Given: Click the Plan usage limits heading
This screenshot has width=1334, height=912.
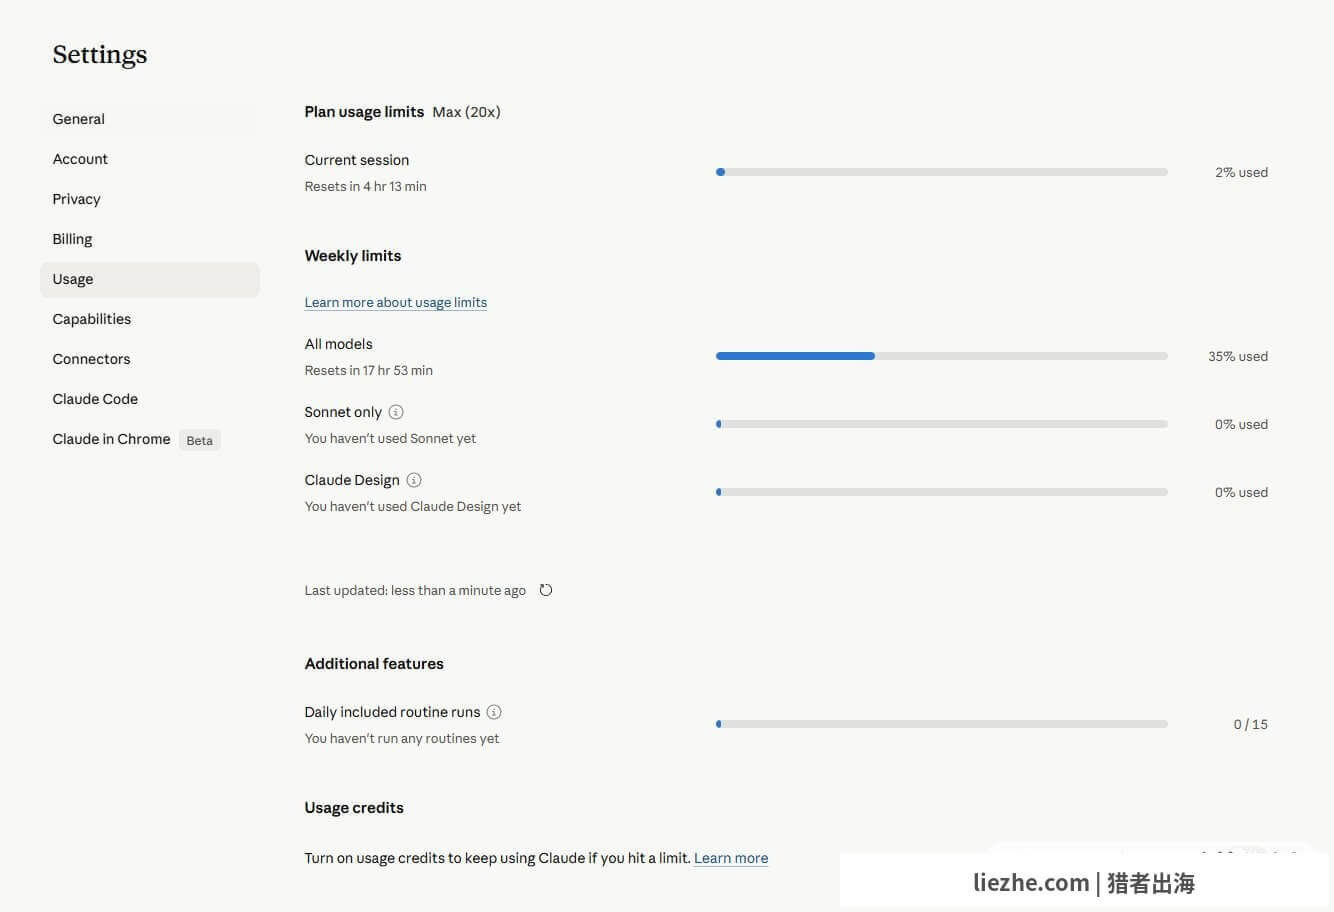Looking at the screenshot, I should click(364, 112).
